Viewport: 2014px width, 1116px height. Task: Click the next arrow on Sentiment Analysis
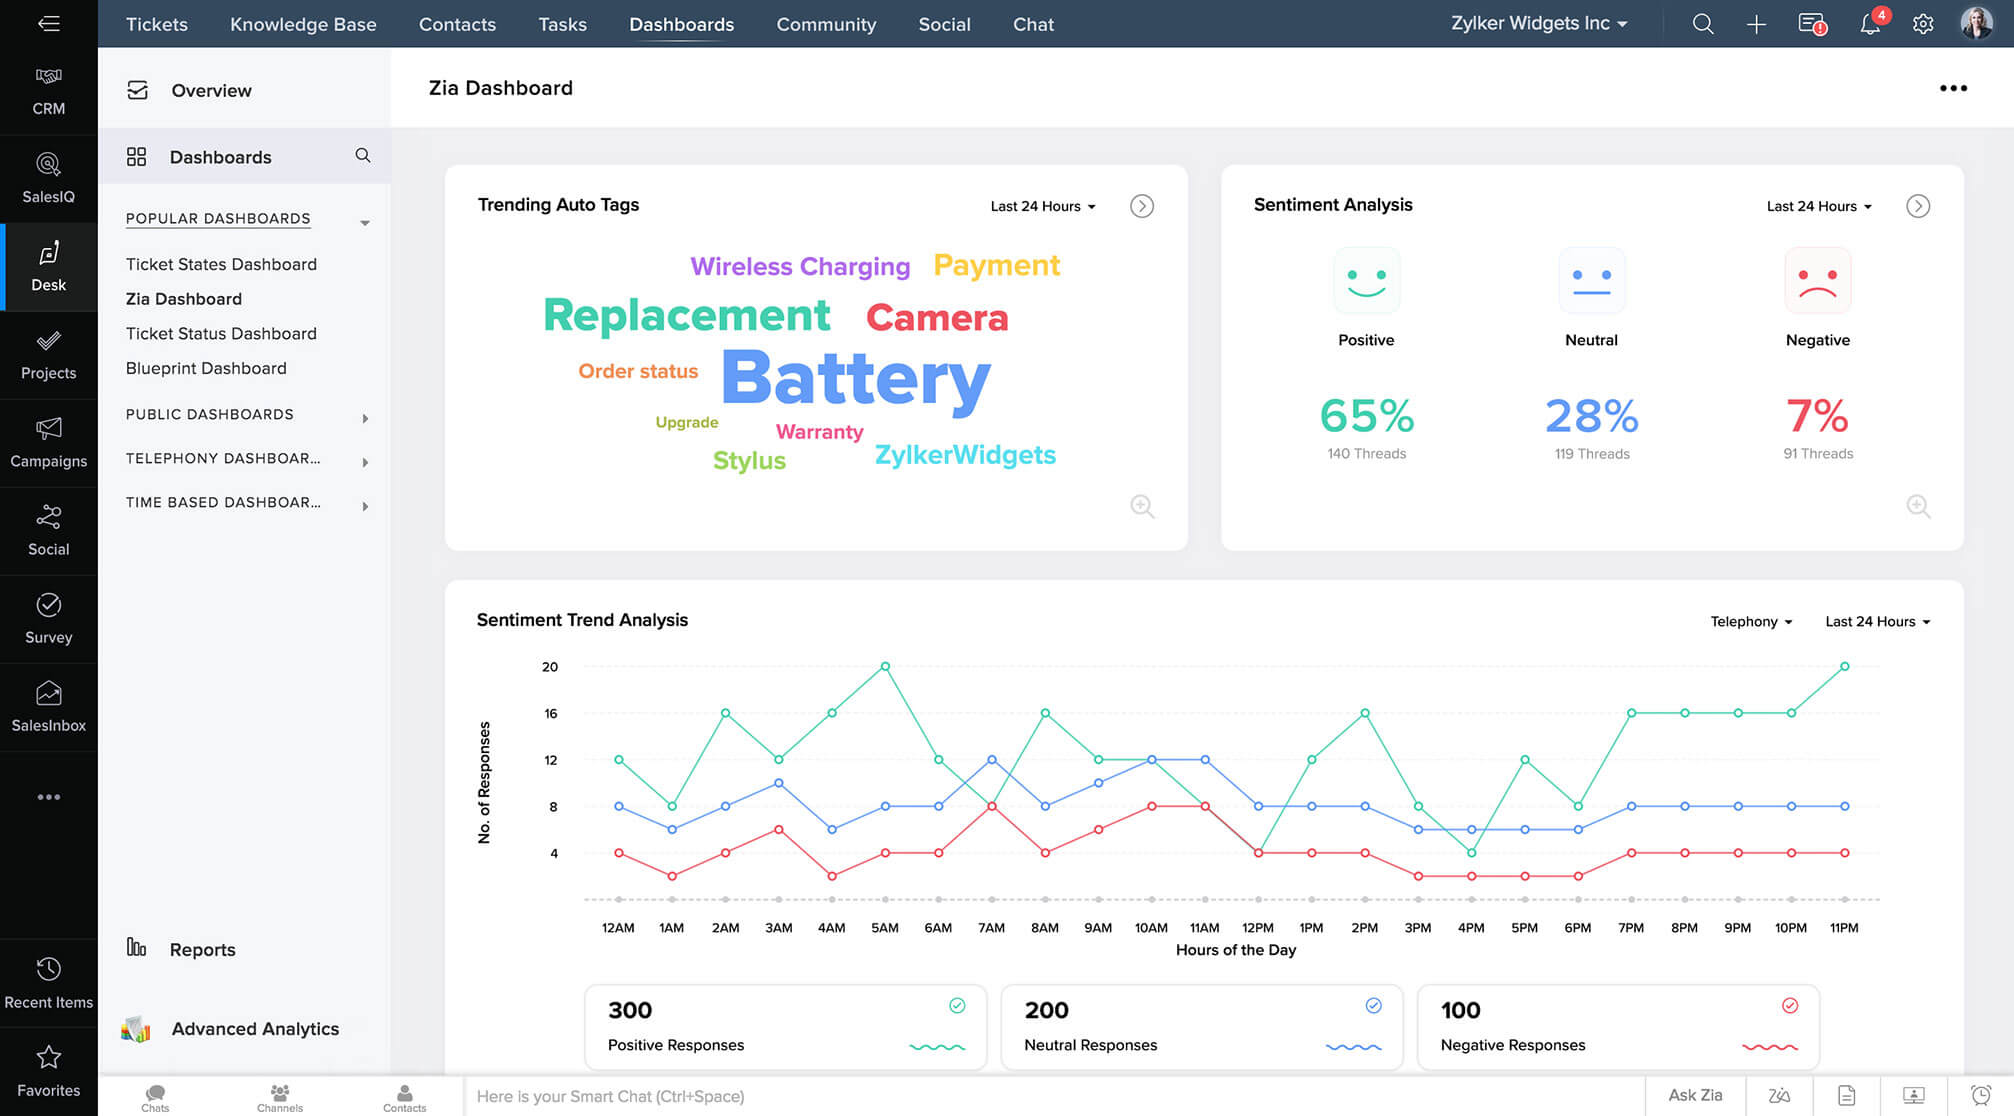pos(1917,206)
